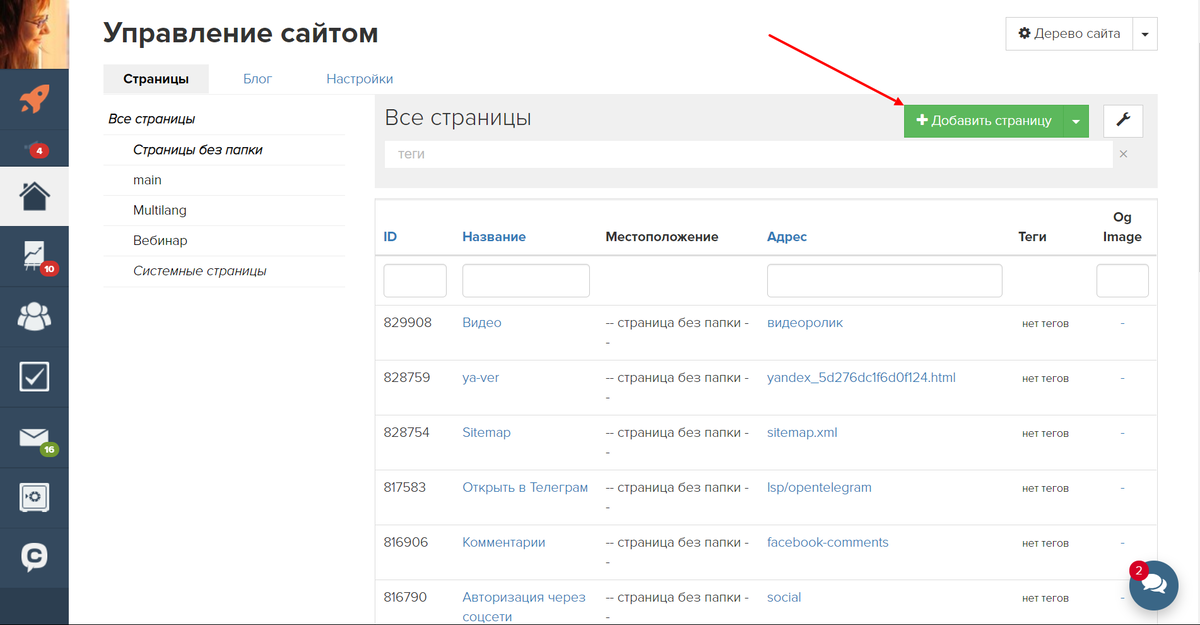Expand the arrow next to Добавить страницу
The width and height of the screenshot is (1200, 625).
pyautogui.click(x=1075, y=121)
